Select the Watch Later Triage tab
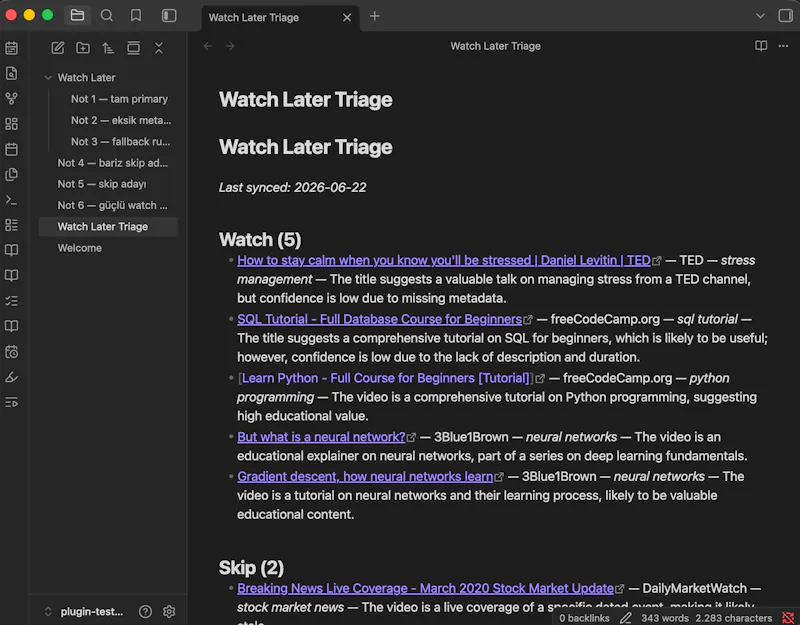This screenshot has width=800, height=625. coord(254,17)
